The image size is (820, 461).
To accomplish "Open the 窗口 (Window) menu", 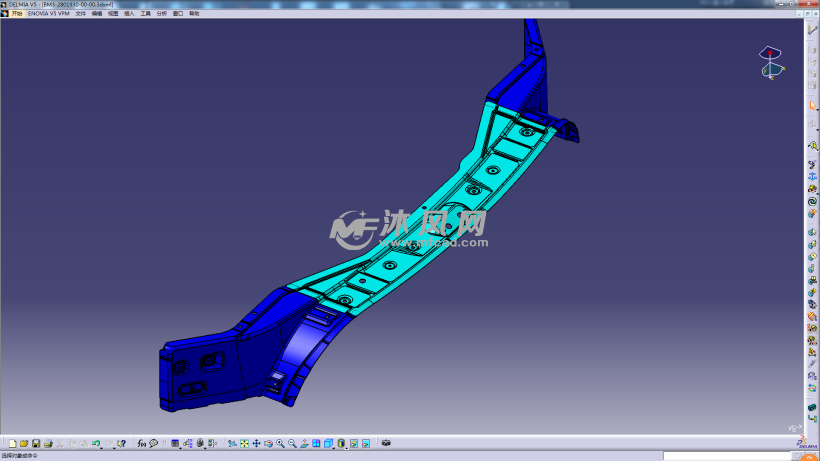I will tap(178, 14).
